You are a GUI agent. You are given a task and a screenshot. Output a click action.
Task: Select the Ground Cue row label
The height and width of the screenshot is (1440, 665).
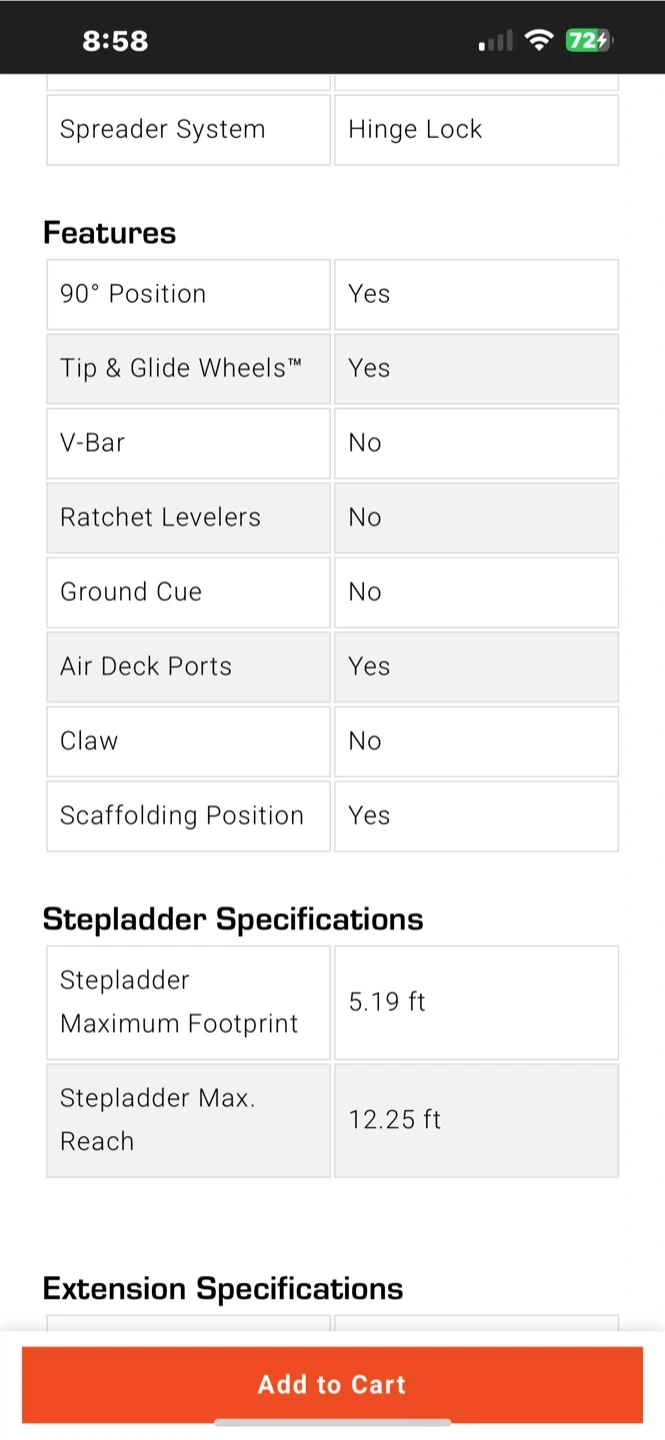click(x=188, y=592)
